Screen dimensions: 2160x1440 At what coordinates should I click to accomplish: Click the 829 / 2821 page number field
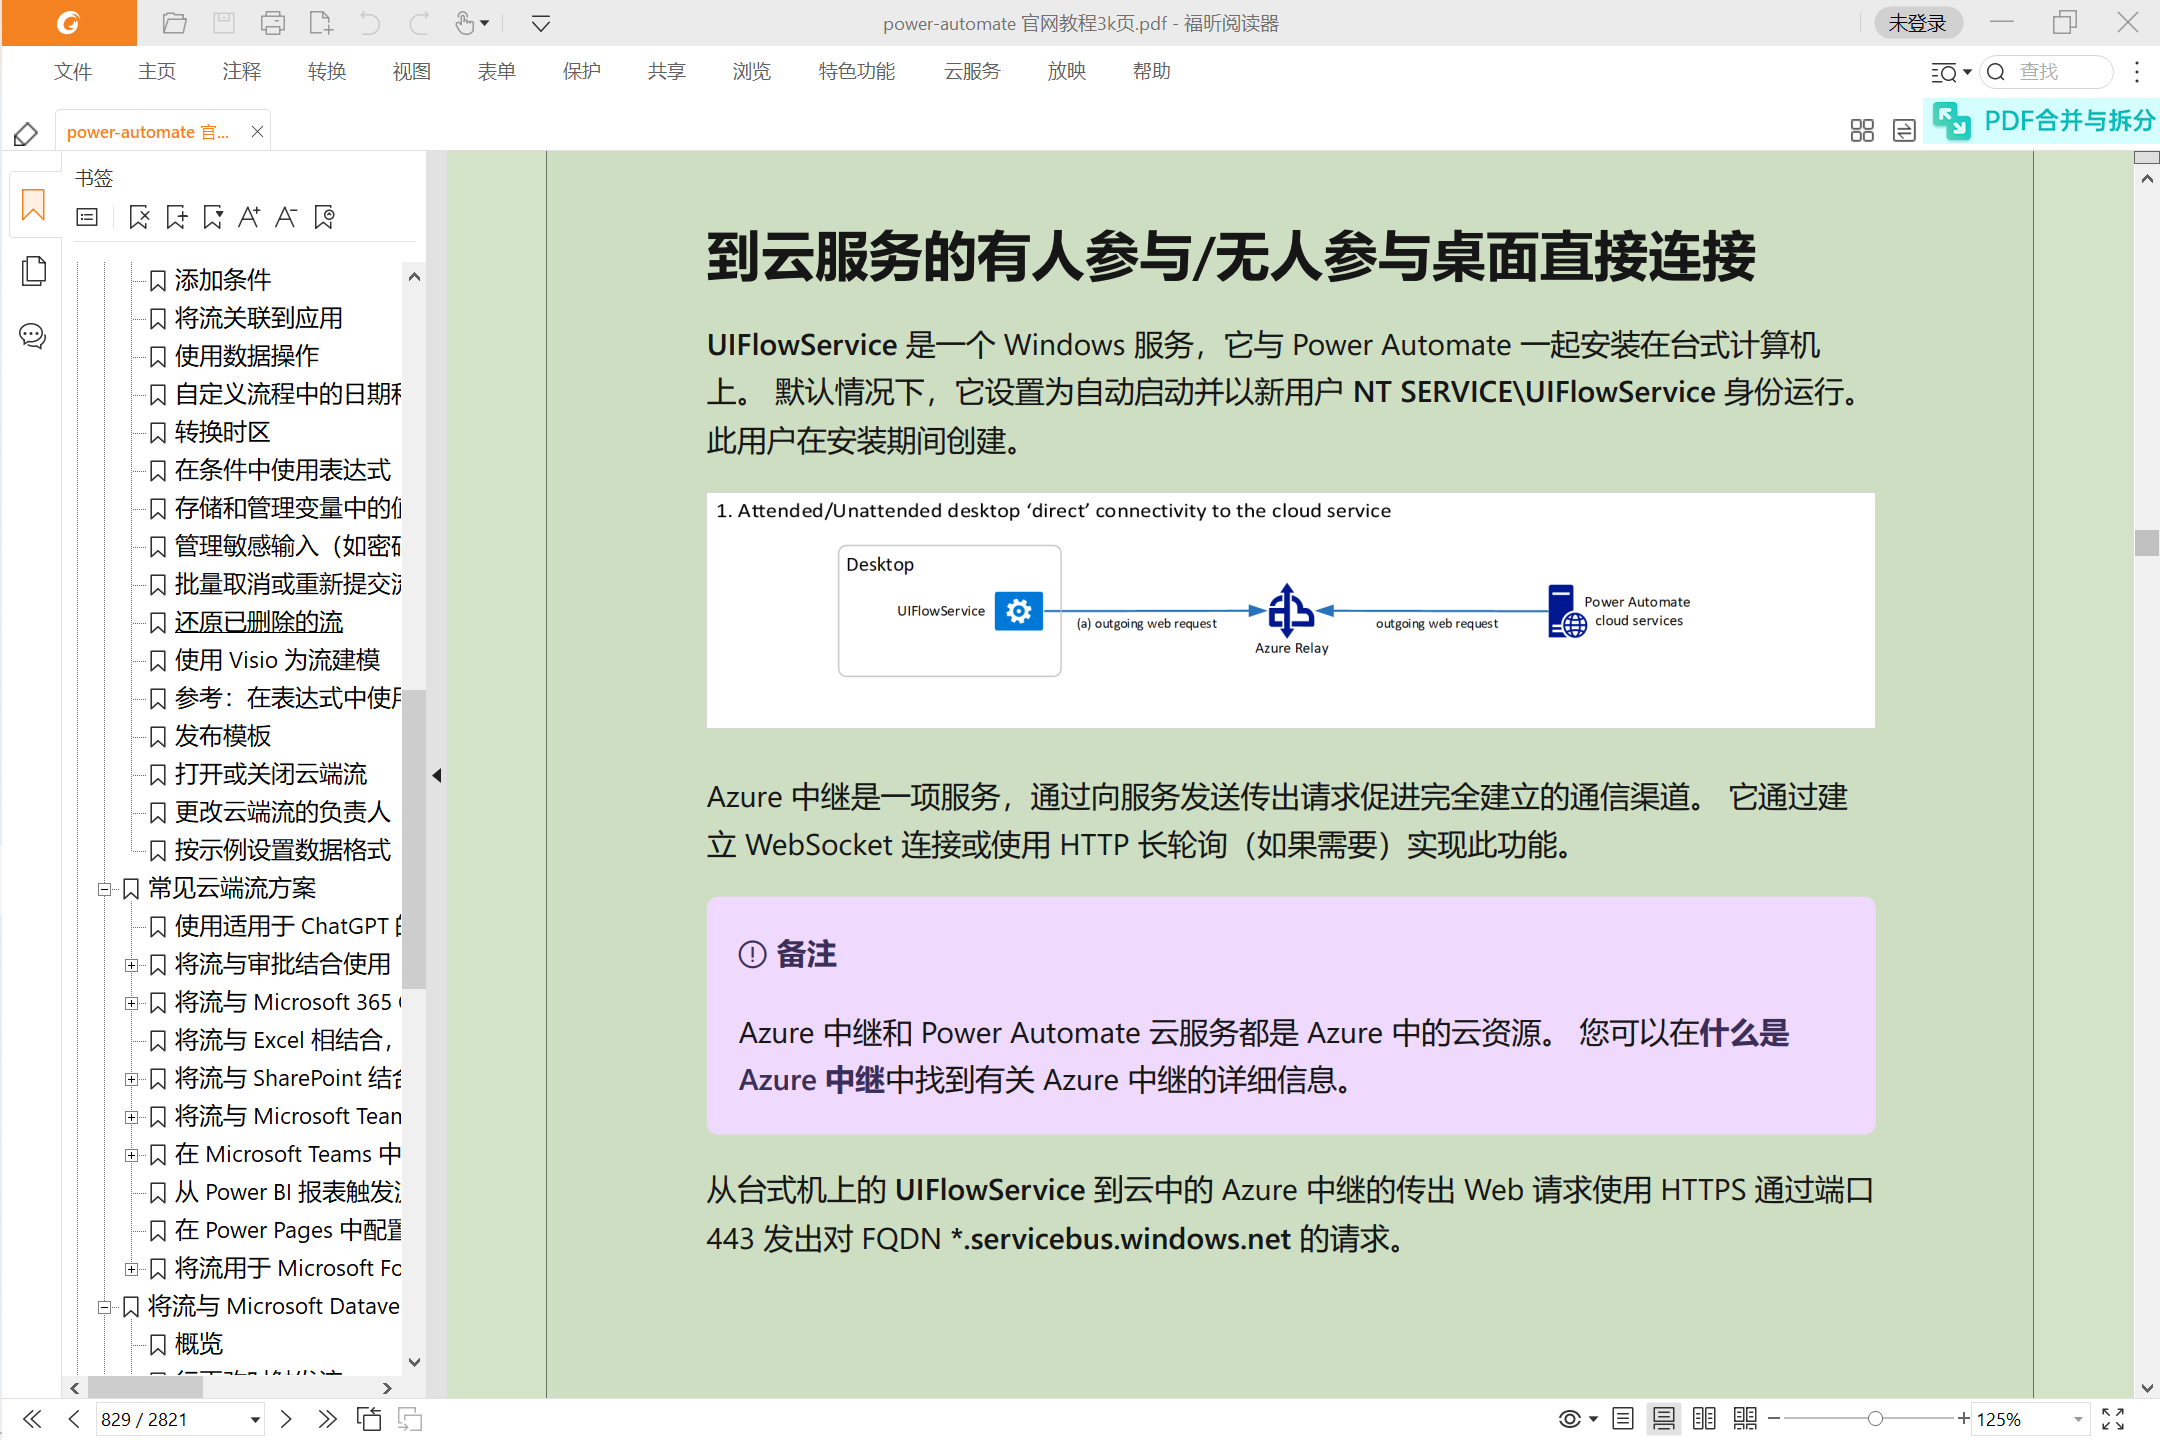[170, 1419]
